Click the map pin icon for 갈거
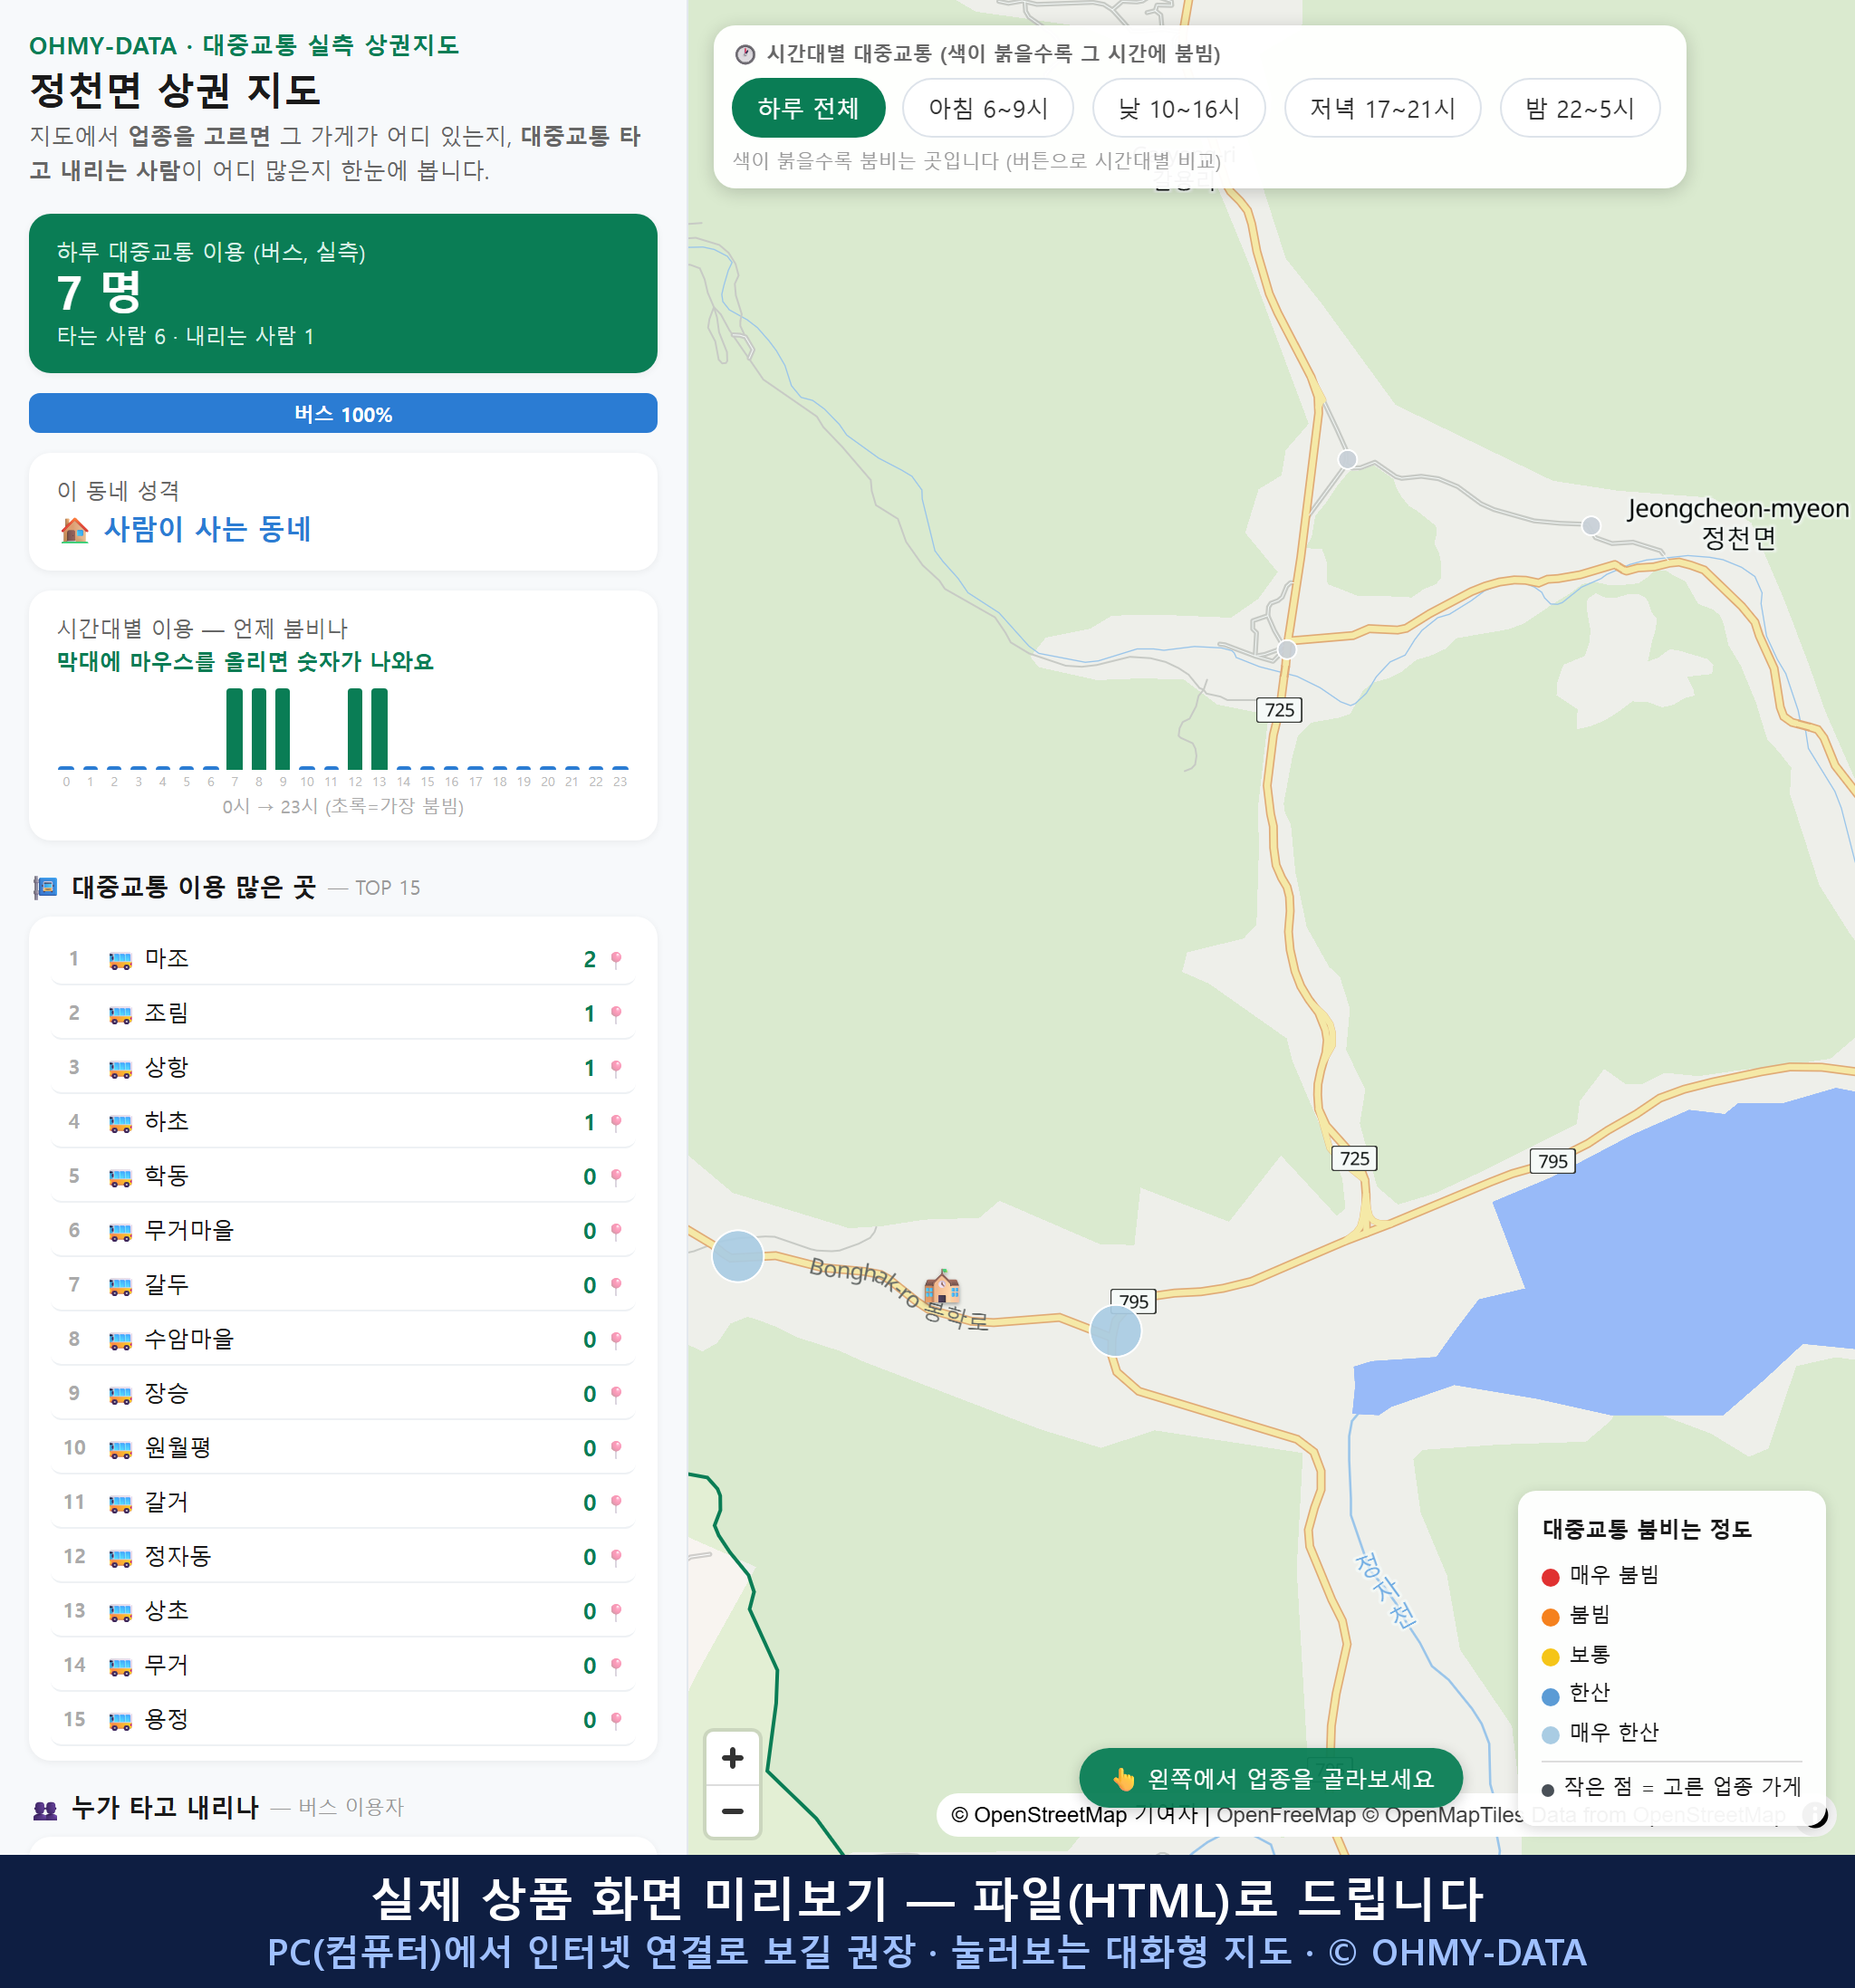 click(x=616, y=1503)
